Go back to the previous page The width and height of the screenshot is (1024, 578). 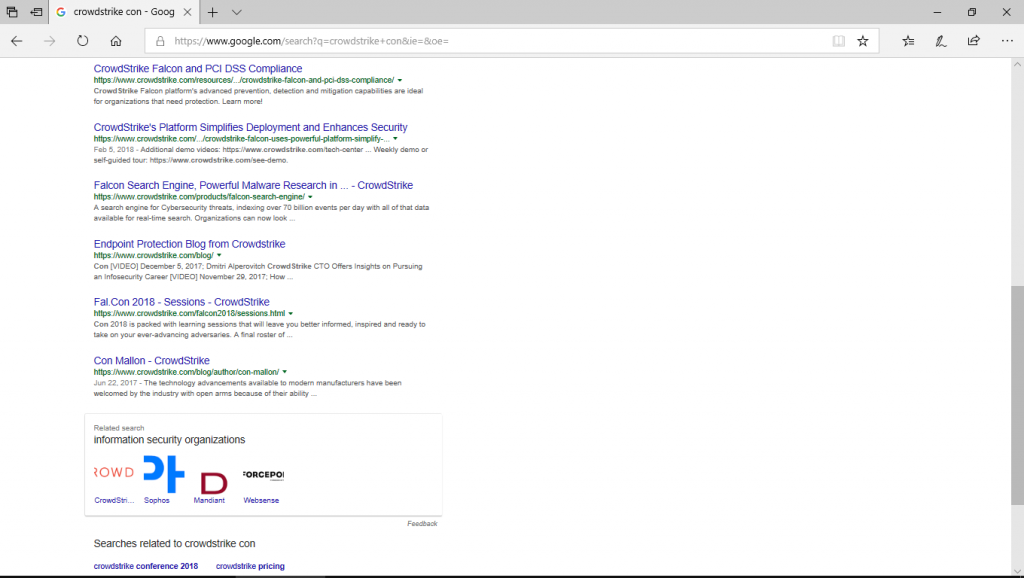pos(17,41)
